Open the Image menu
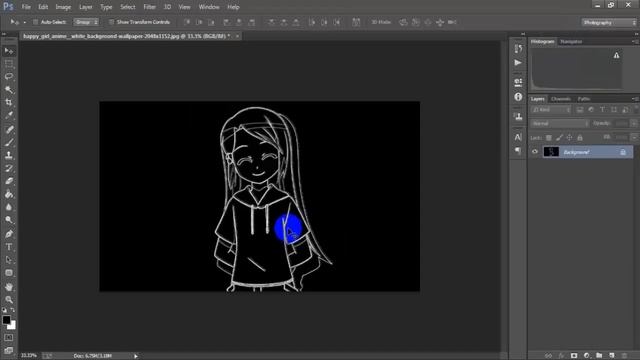Viewport: 640px width, 360px height. coord(63,7)
